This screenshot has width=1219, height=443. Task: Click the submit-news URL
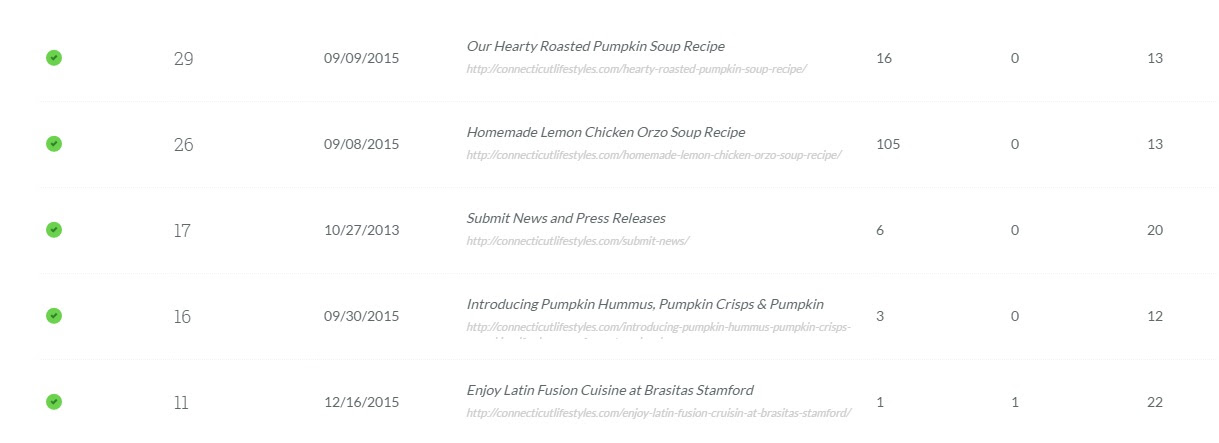click(x=577, y=241)
